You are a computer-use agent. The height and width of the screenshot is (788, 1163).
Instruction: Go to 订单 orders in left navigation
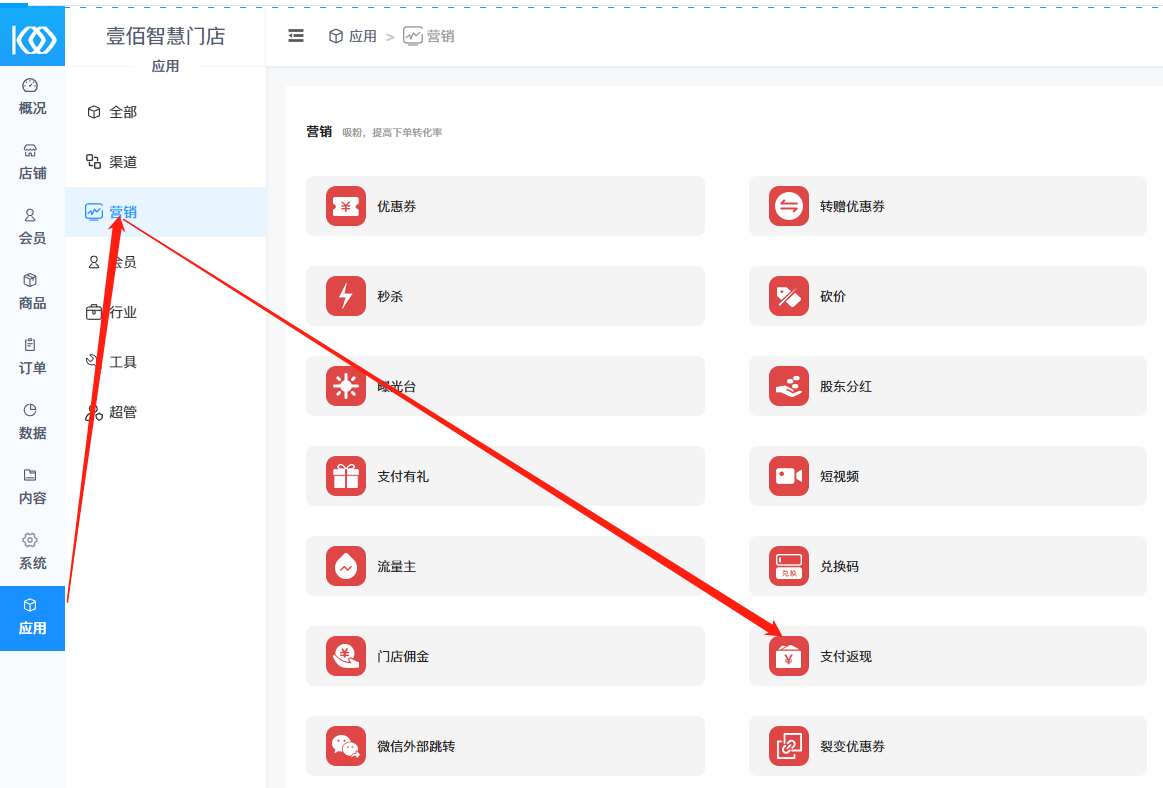[x=32, y=357]
